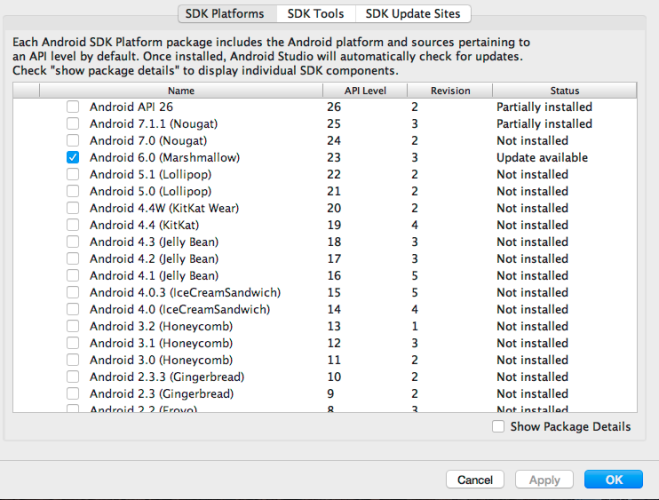Viewport: 659px width, 500px height.
Task: Sort by the Name column header
Action: point(181,90)
